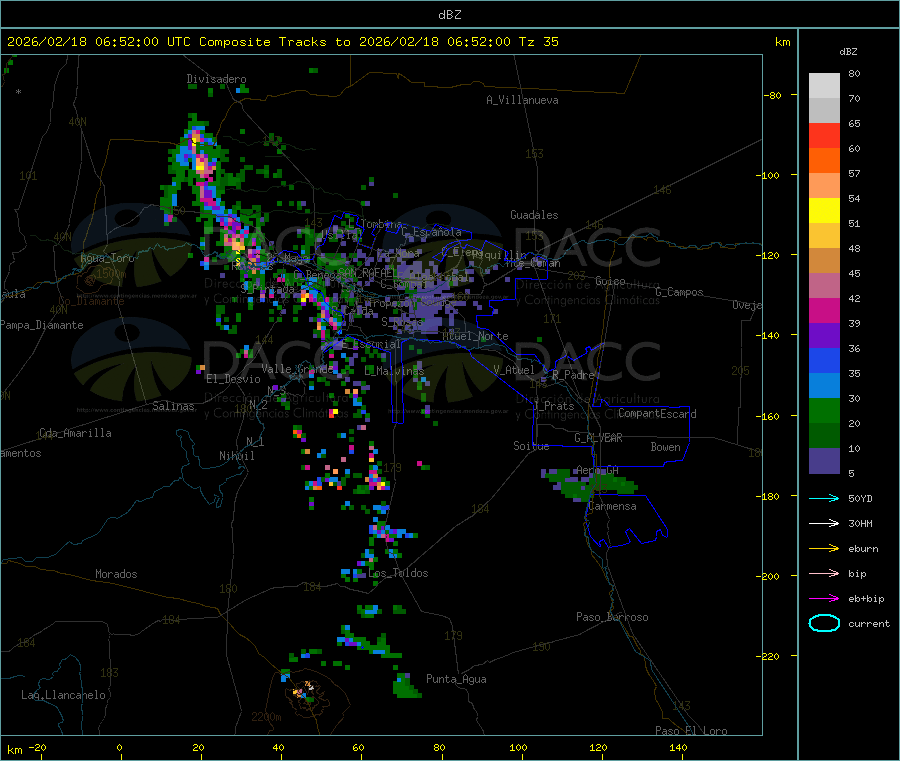The image size is (900, 761).
Task: Click the green radar echo near Aero_GA
Action: coord(588,484)
